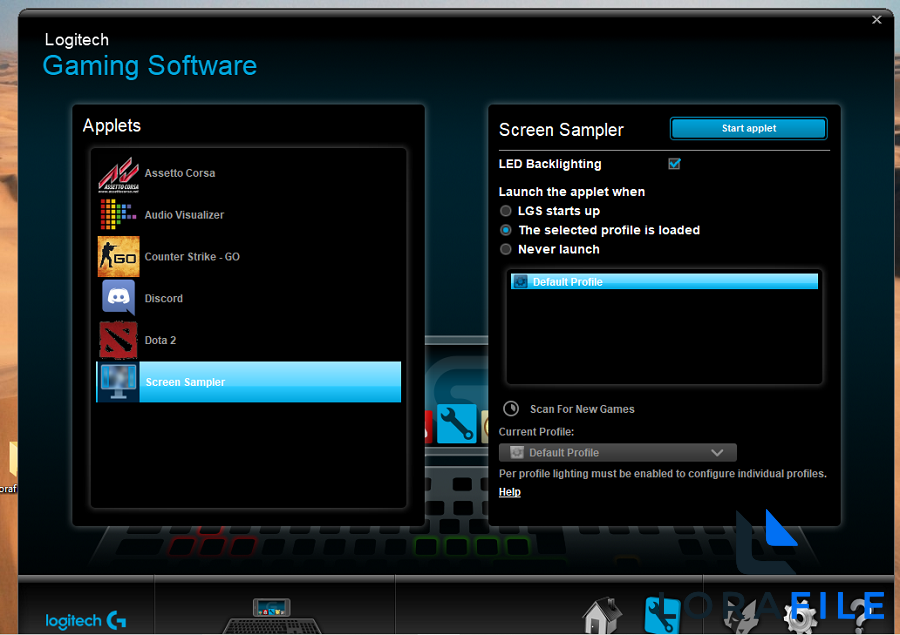The width and height of the screenshot is (900, 635).
Task: Select the Discord applet
Action: click(163, 298)
